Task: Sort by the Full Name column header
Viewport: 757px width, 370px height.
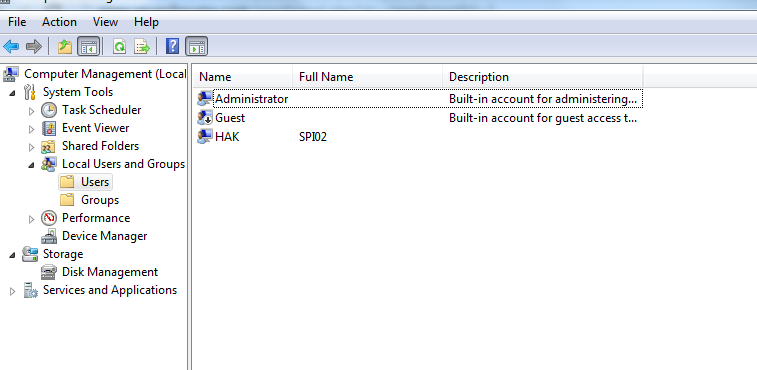Action: (x=367, y=77)
